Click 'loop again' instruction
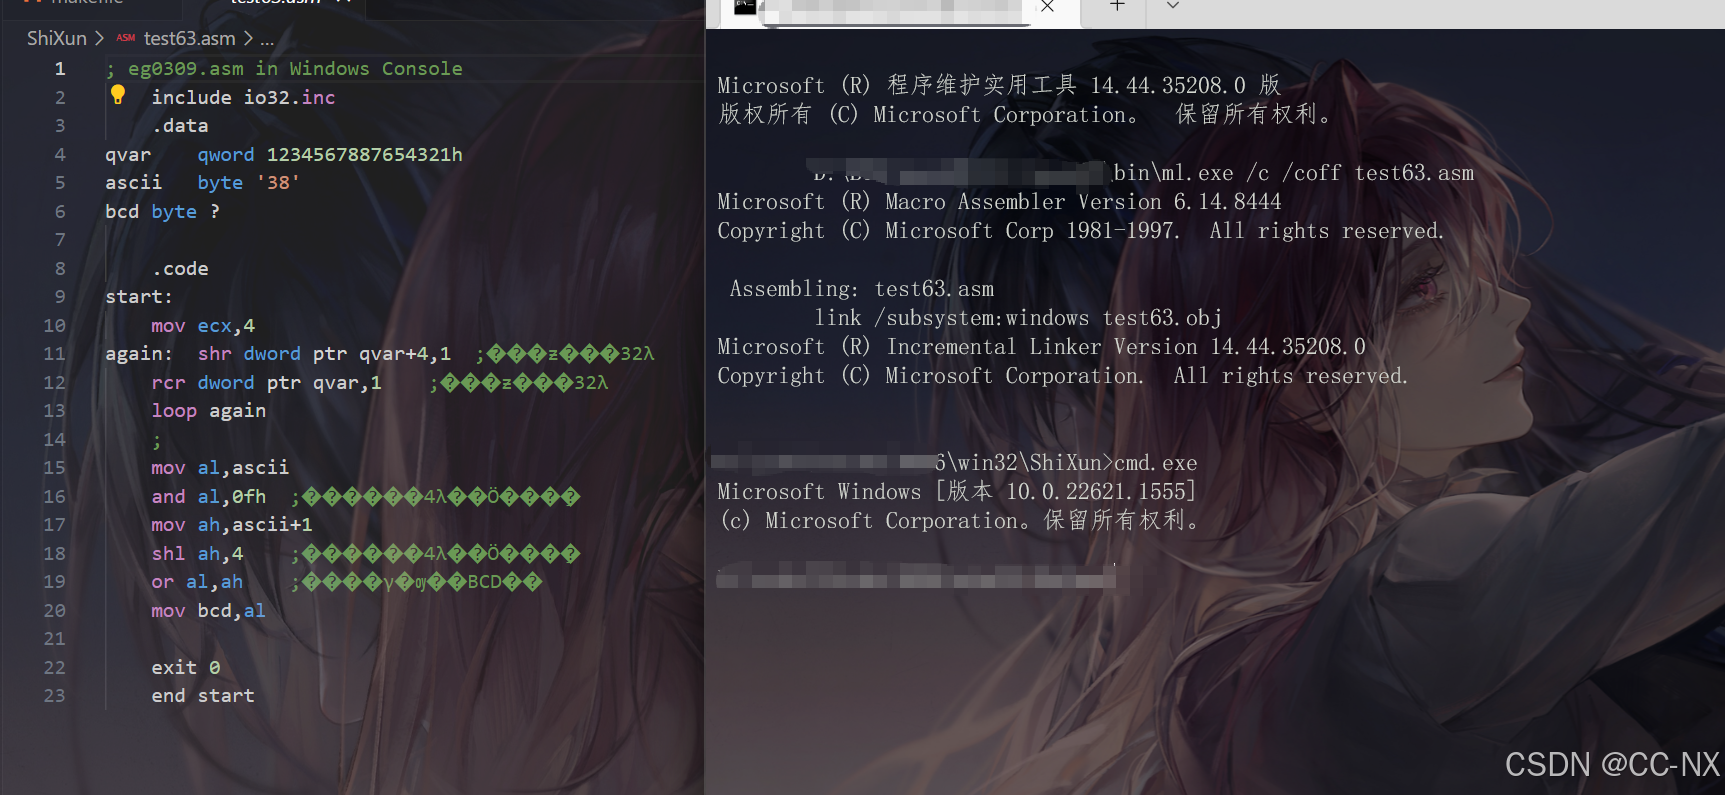Image resolution: width=1725 pixels, height=795 pixels. pyautogui.click(x=208, y=411)
